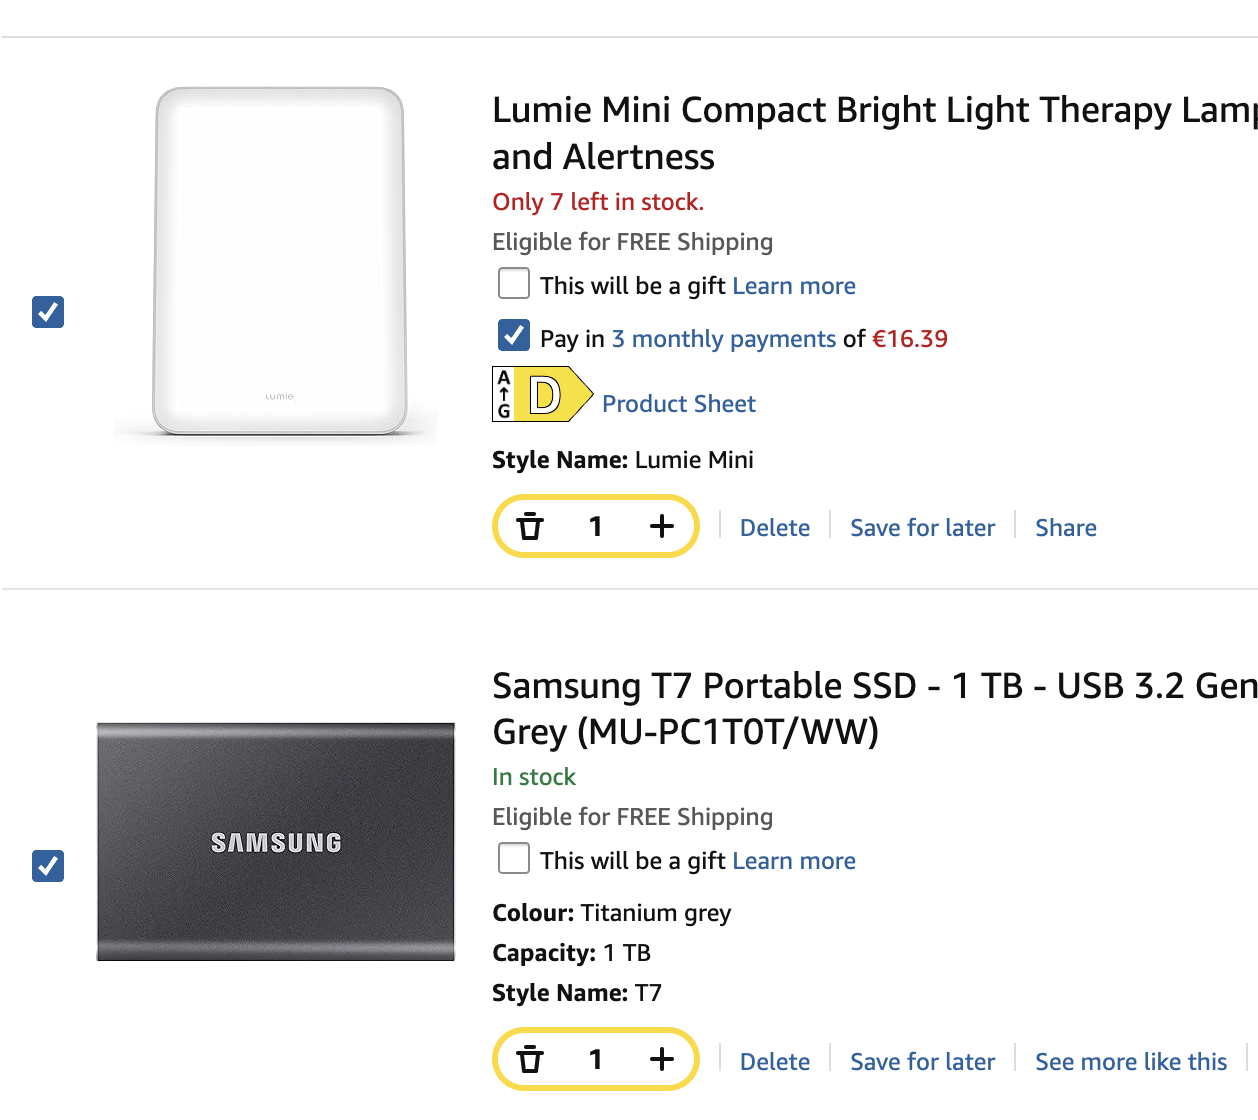Viewport: 1258px width, 1120px height.
Task: Delete the Lumie Mini lamp from cart
Action: 774,528
